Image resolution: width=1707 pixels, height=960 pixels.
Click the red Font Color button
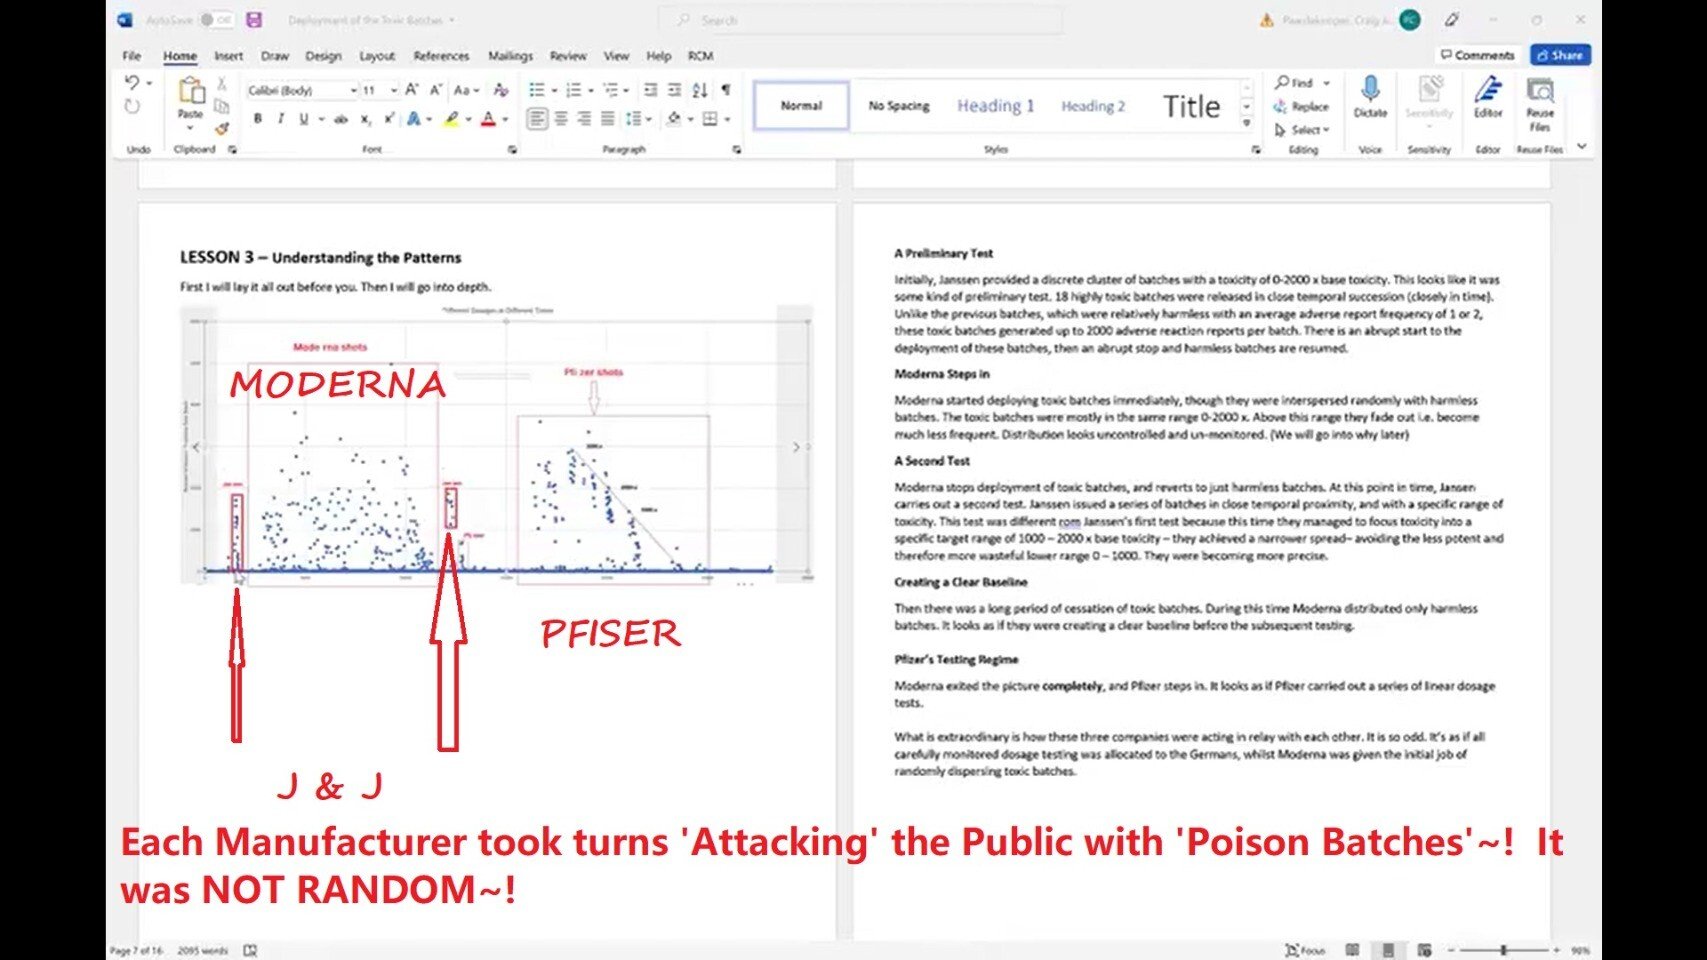488,119
